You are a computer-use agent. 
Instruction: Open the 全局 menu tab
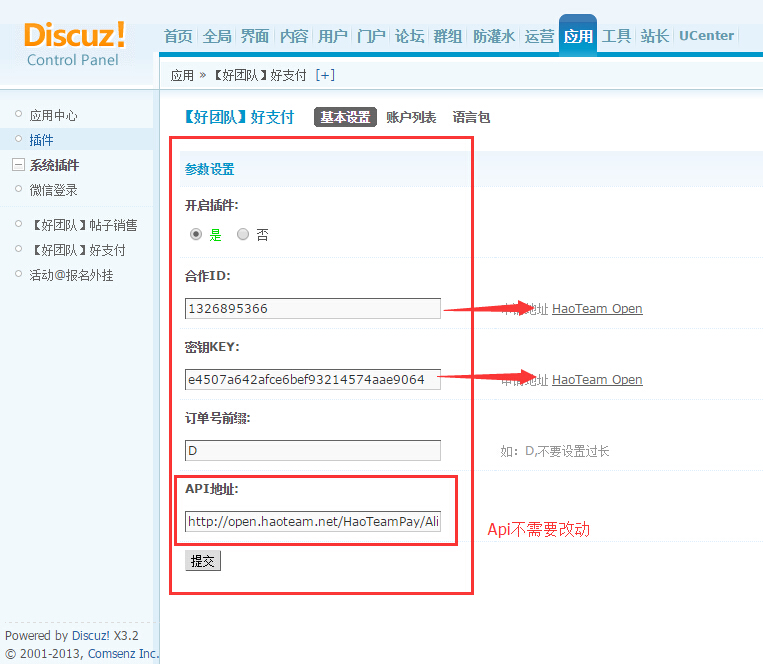click(x=217, y=36)
